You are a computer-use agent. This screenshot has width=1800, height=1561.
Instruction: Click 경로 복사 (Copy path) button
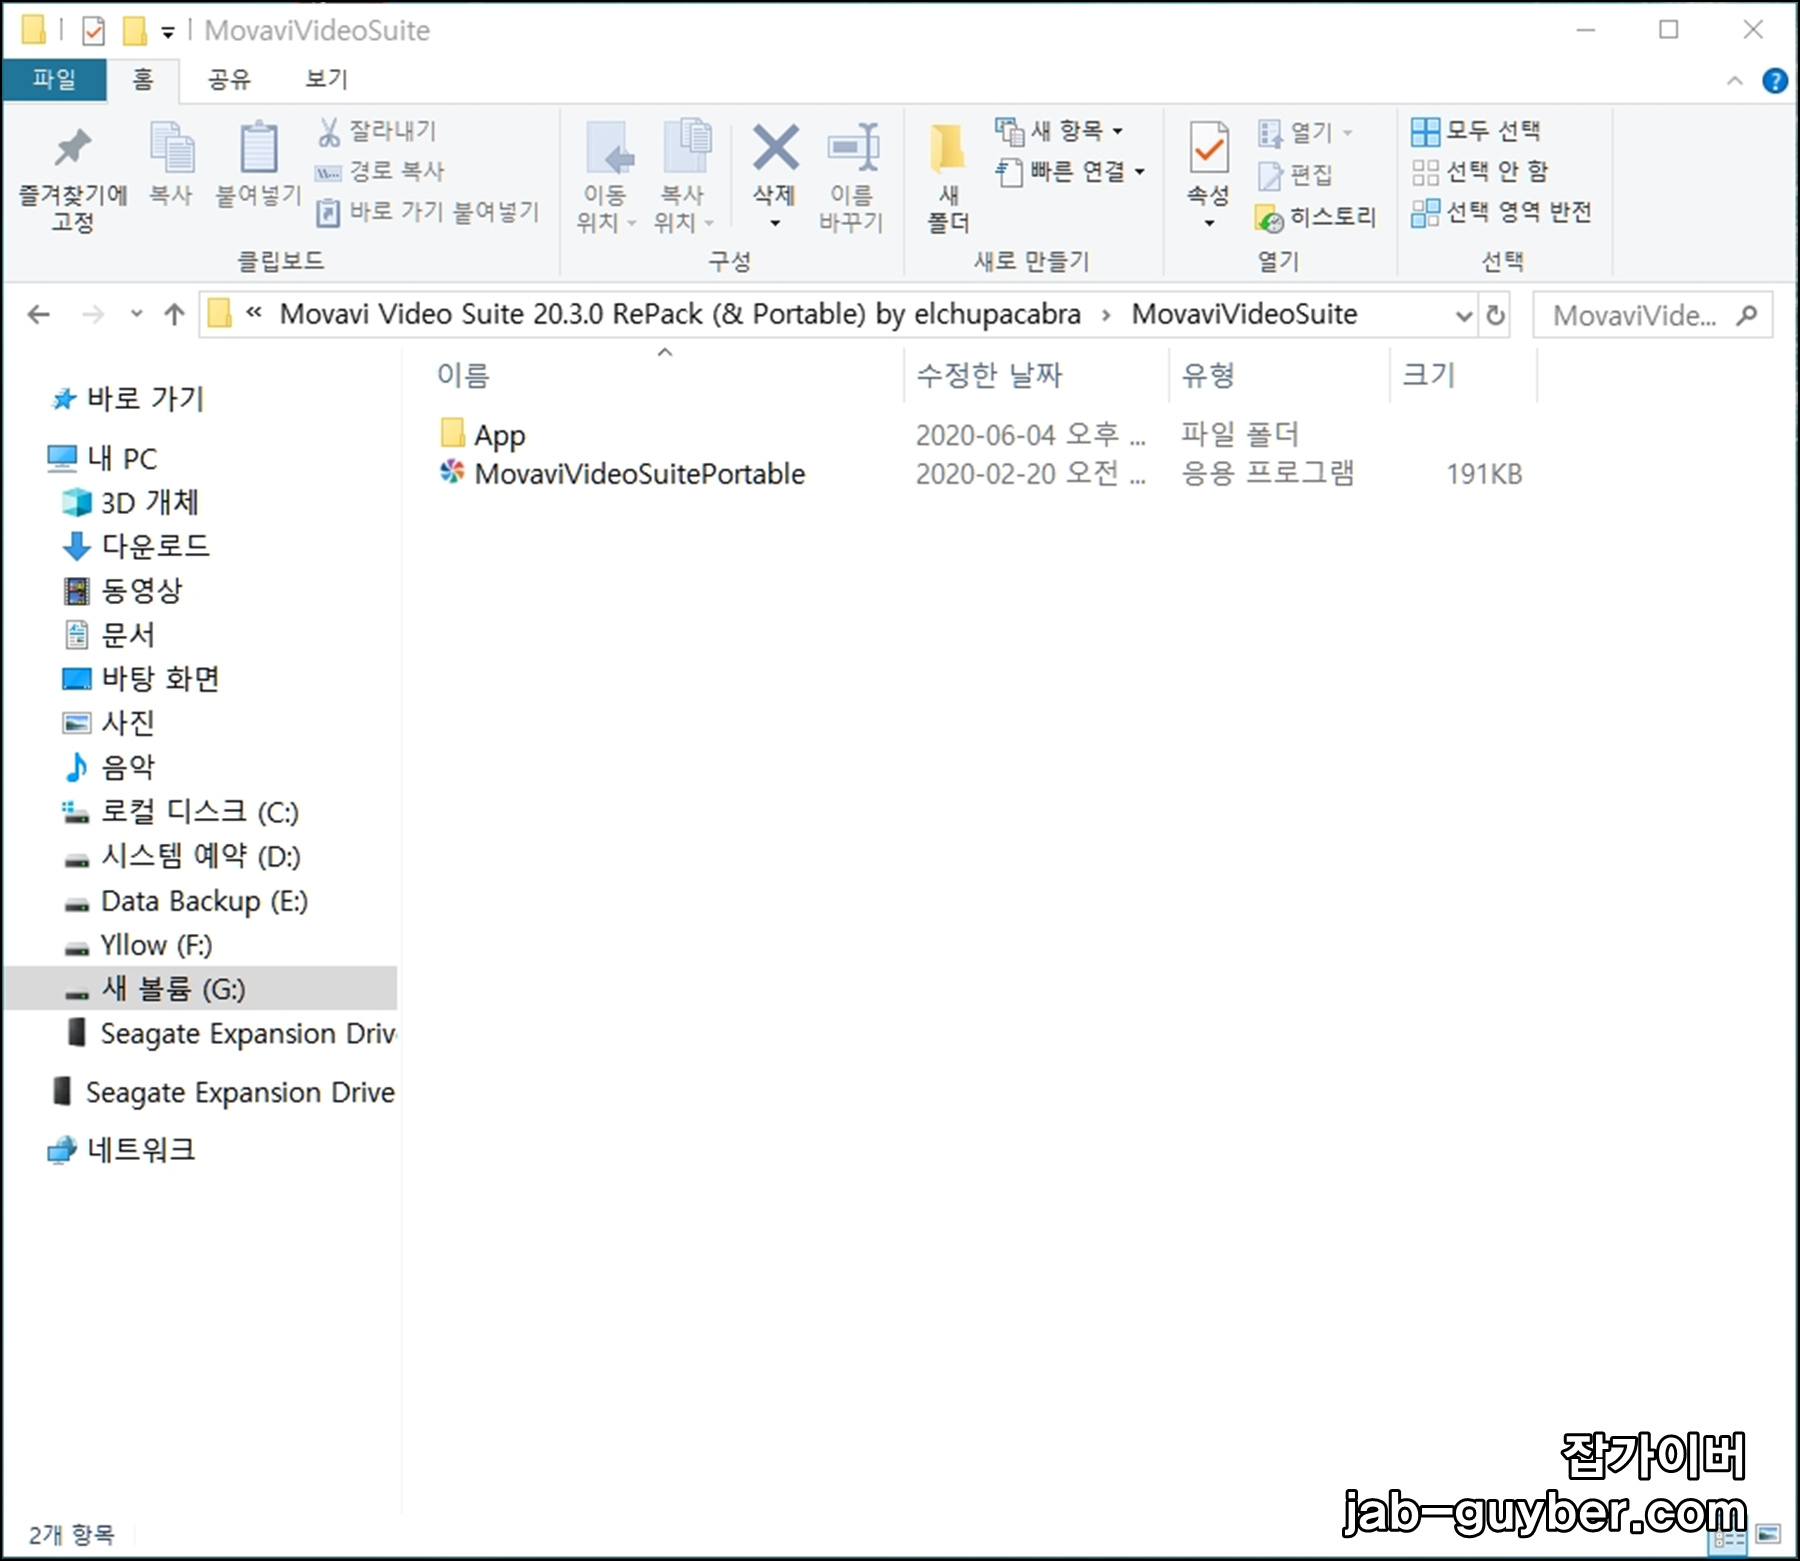point(380,171)
